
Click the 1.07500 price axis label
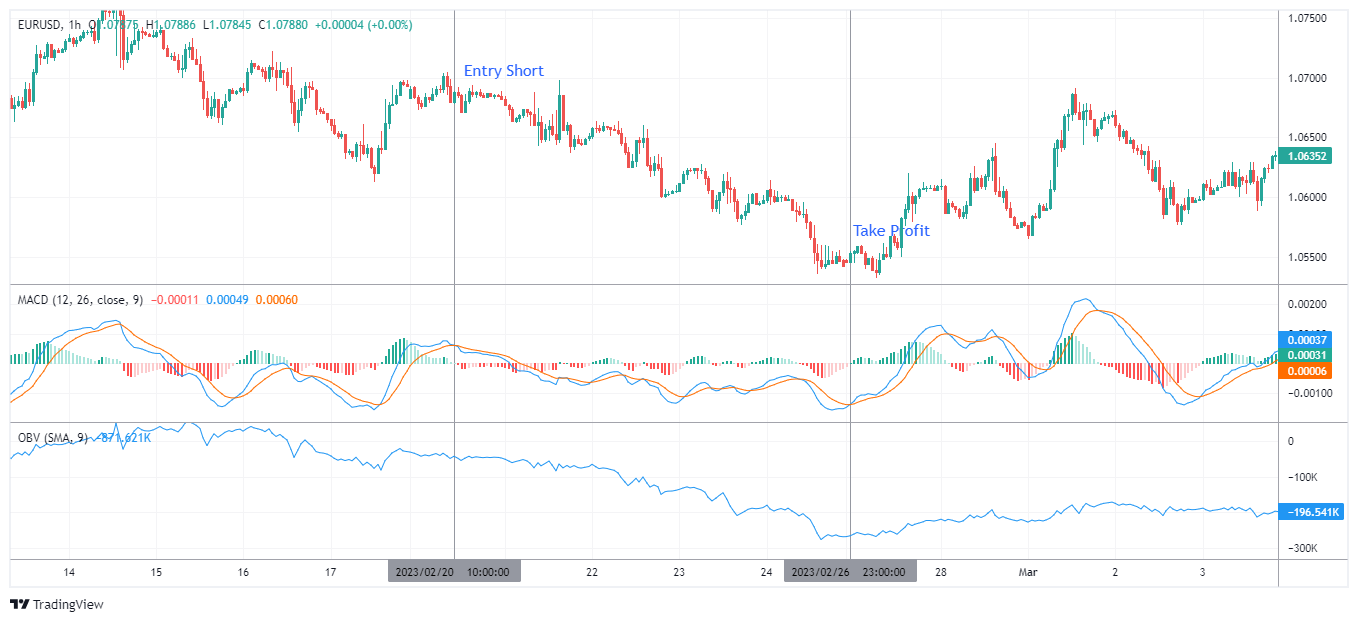(1307, 18)
